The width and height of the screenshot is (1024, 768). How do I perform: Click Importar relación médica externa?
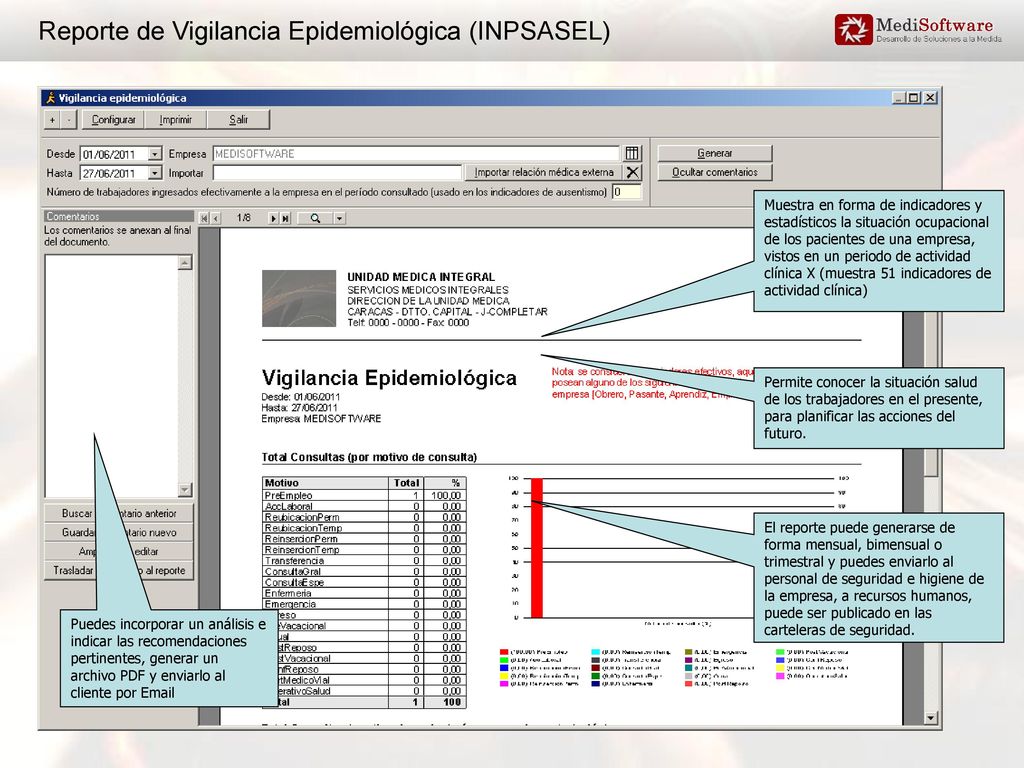coord(544,172)
